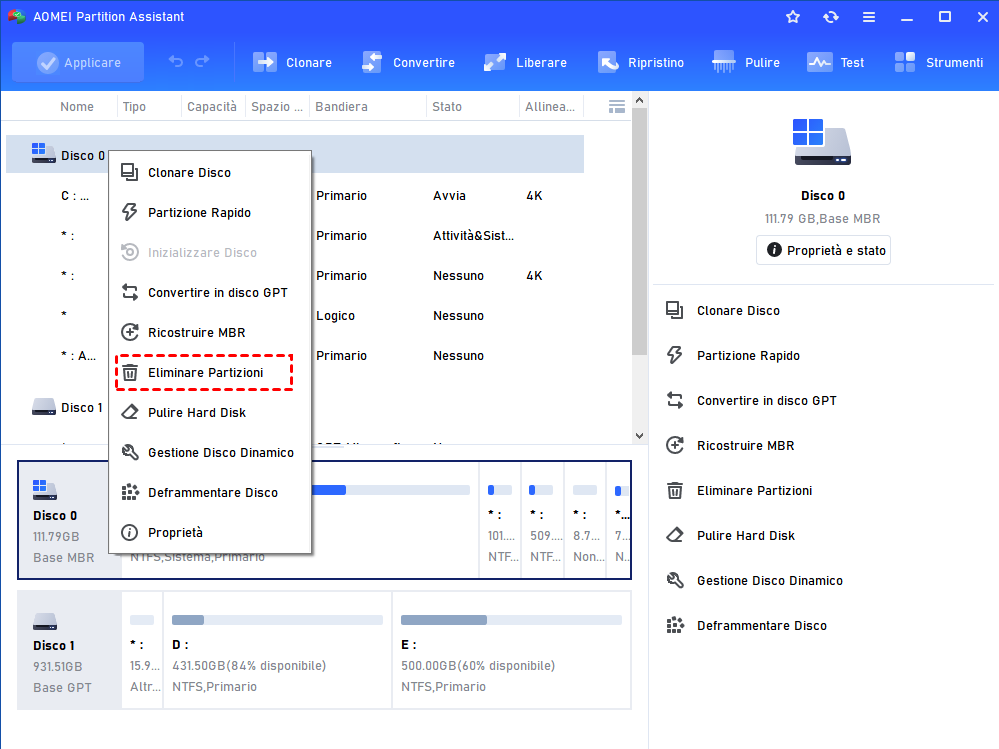Open the Pulire toolbar menu
Viewport: 999px width, 749px height.
click(x=745, y=62)
